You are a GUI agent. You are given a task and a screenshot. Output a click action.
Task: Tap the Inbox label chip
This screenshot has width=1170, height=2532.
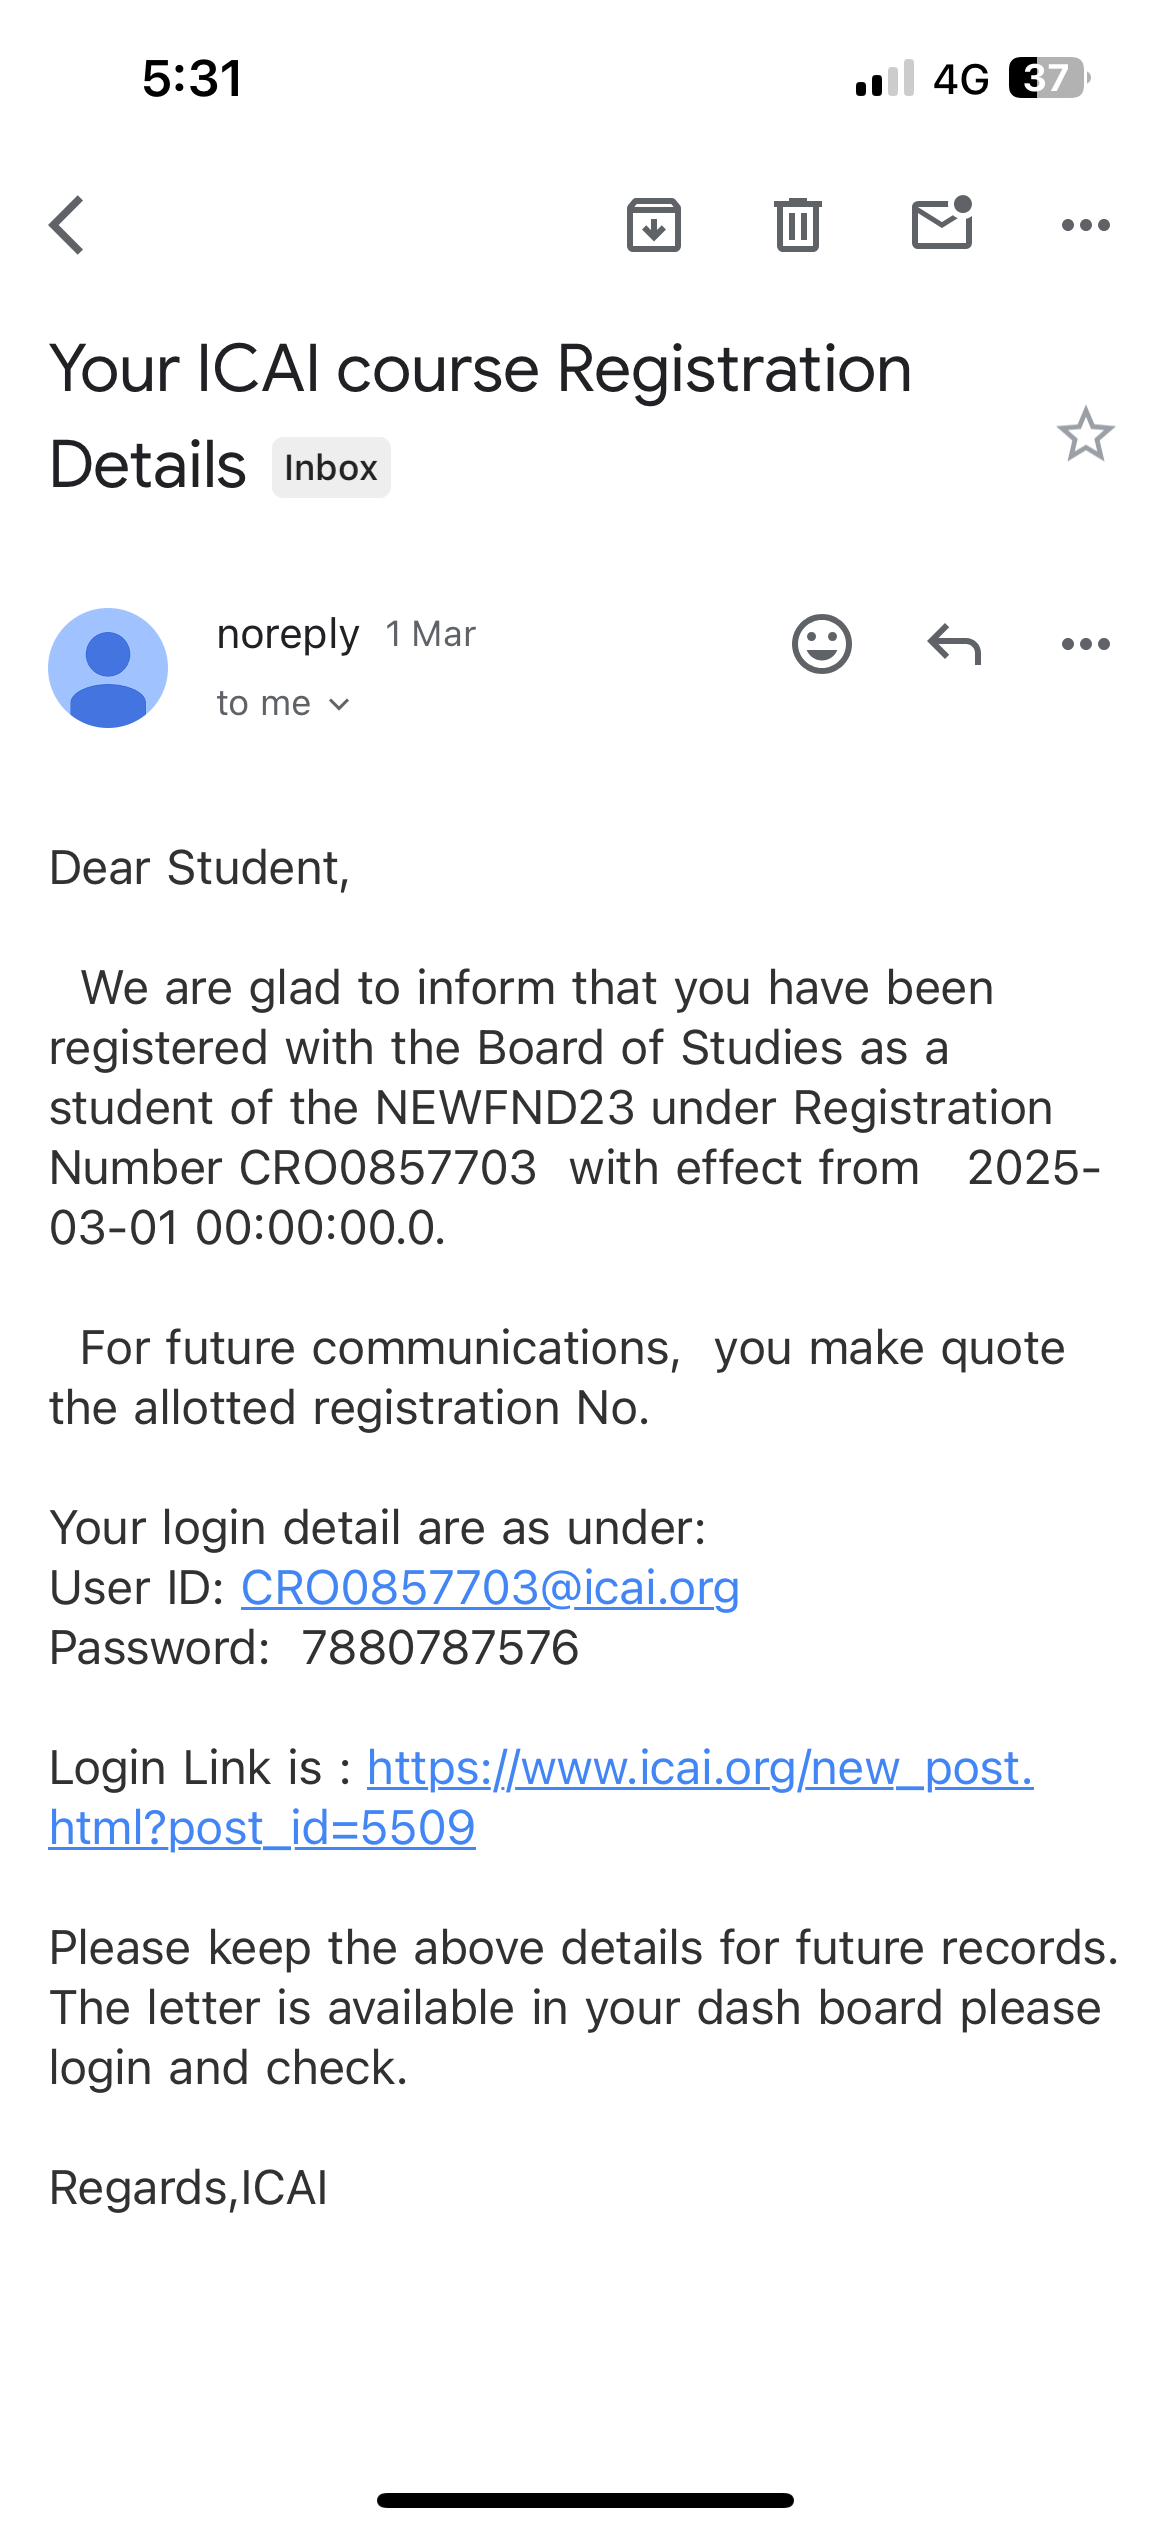(331, 468)
